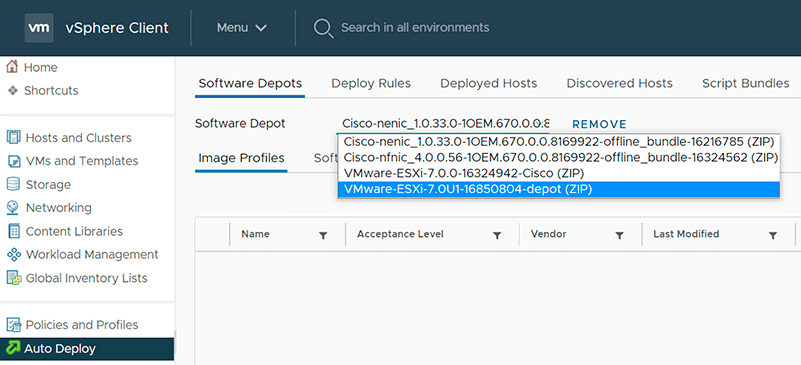Click the Networking globe icon

pyautogui.click(x=13, y=208)
